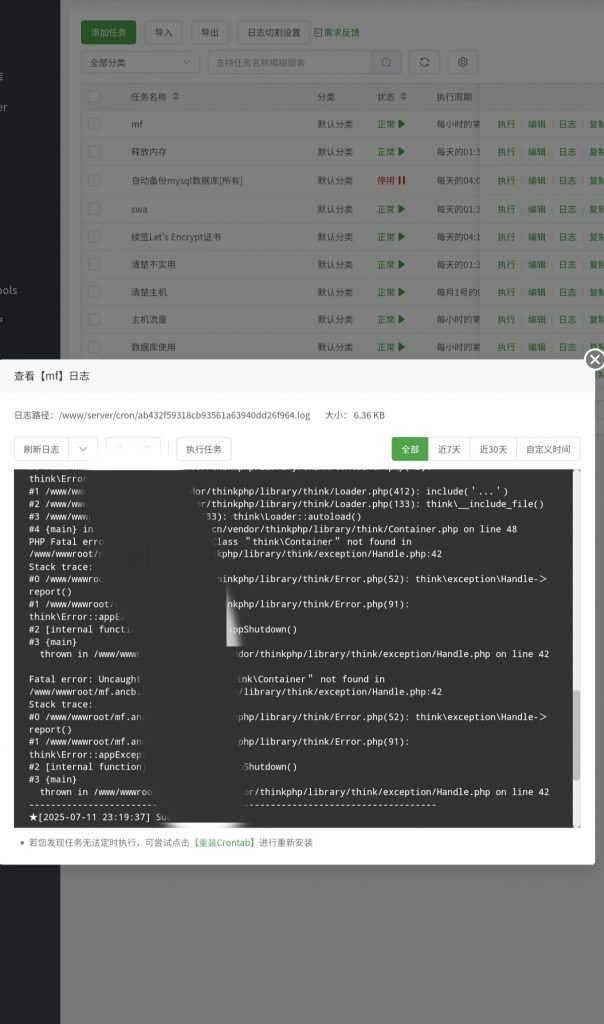Open the 全部分类 category dropdown

pos(140,62)
